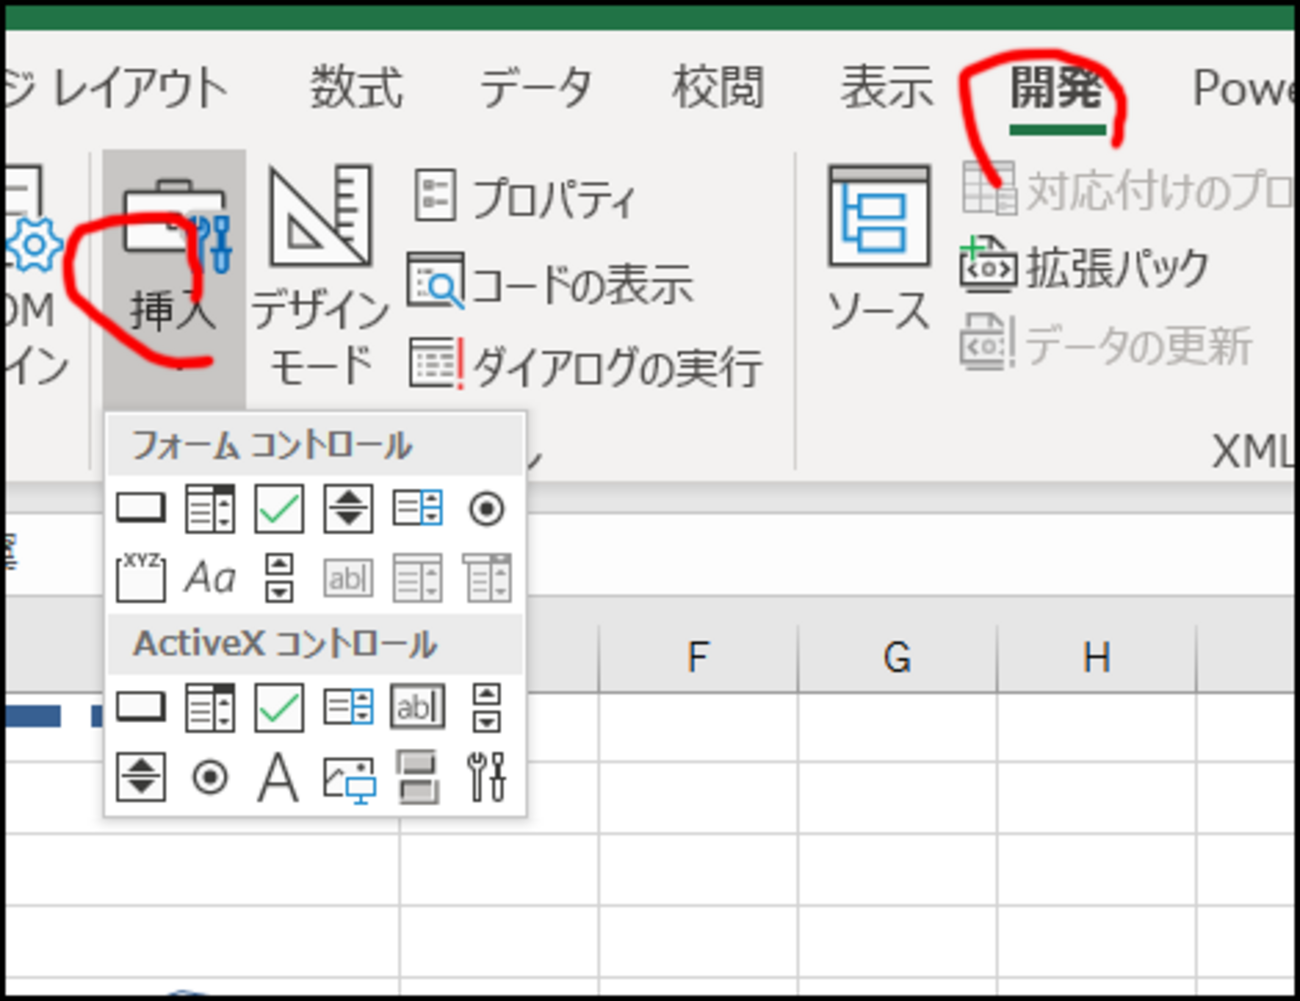The image size is (1300, 1001).
Task: Insert an ActiveX spin button
Action: pos(487,707)
